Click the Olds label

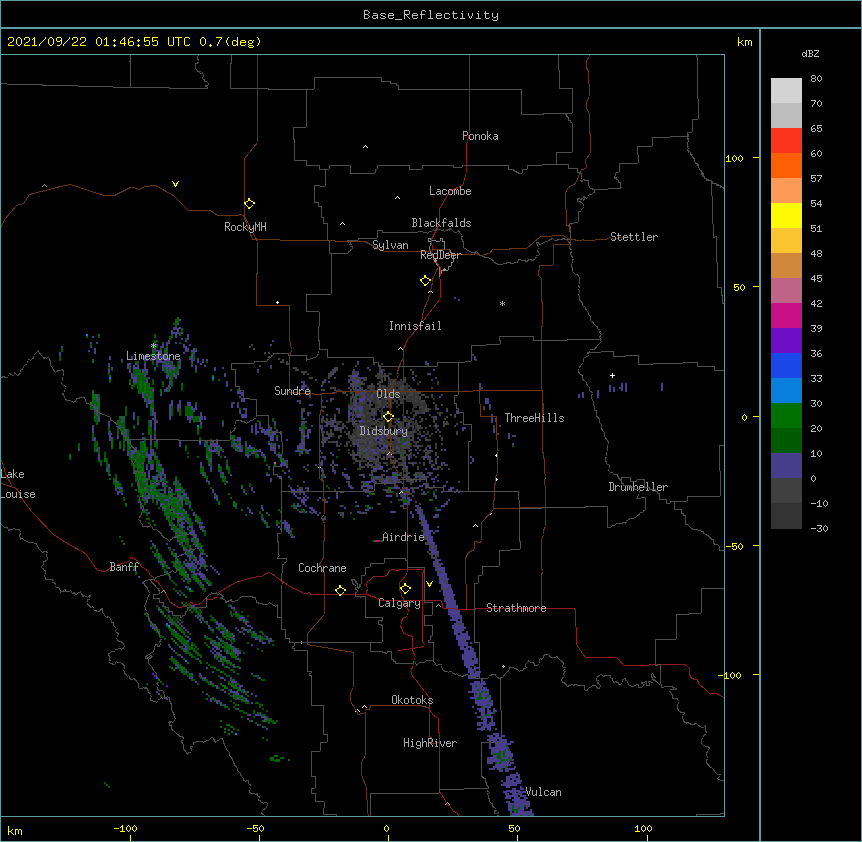click(x=388, y=394)
